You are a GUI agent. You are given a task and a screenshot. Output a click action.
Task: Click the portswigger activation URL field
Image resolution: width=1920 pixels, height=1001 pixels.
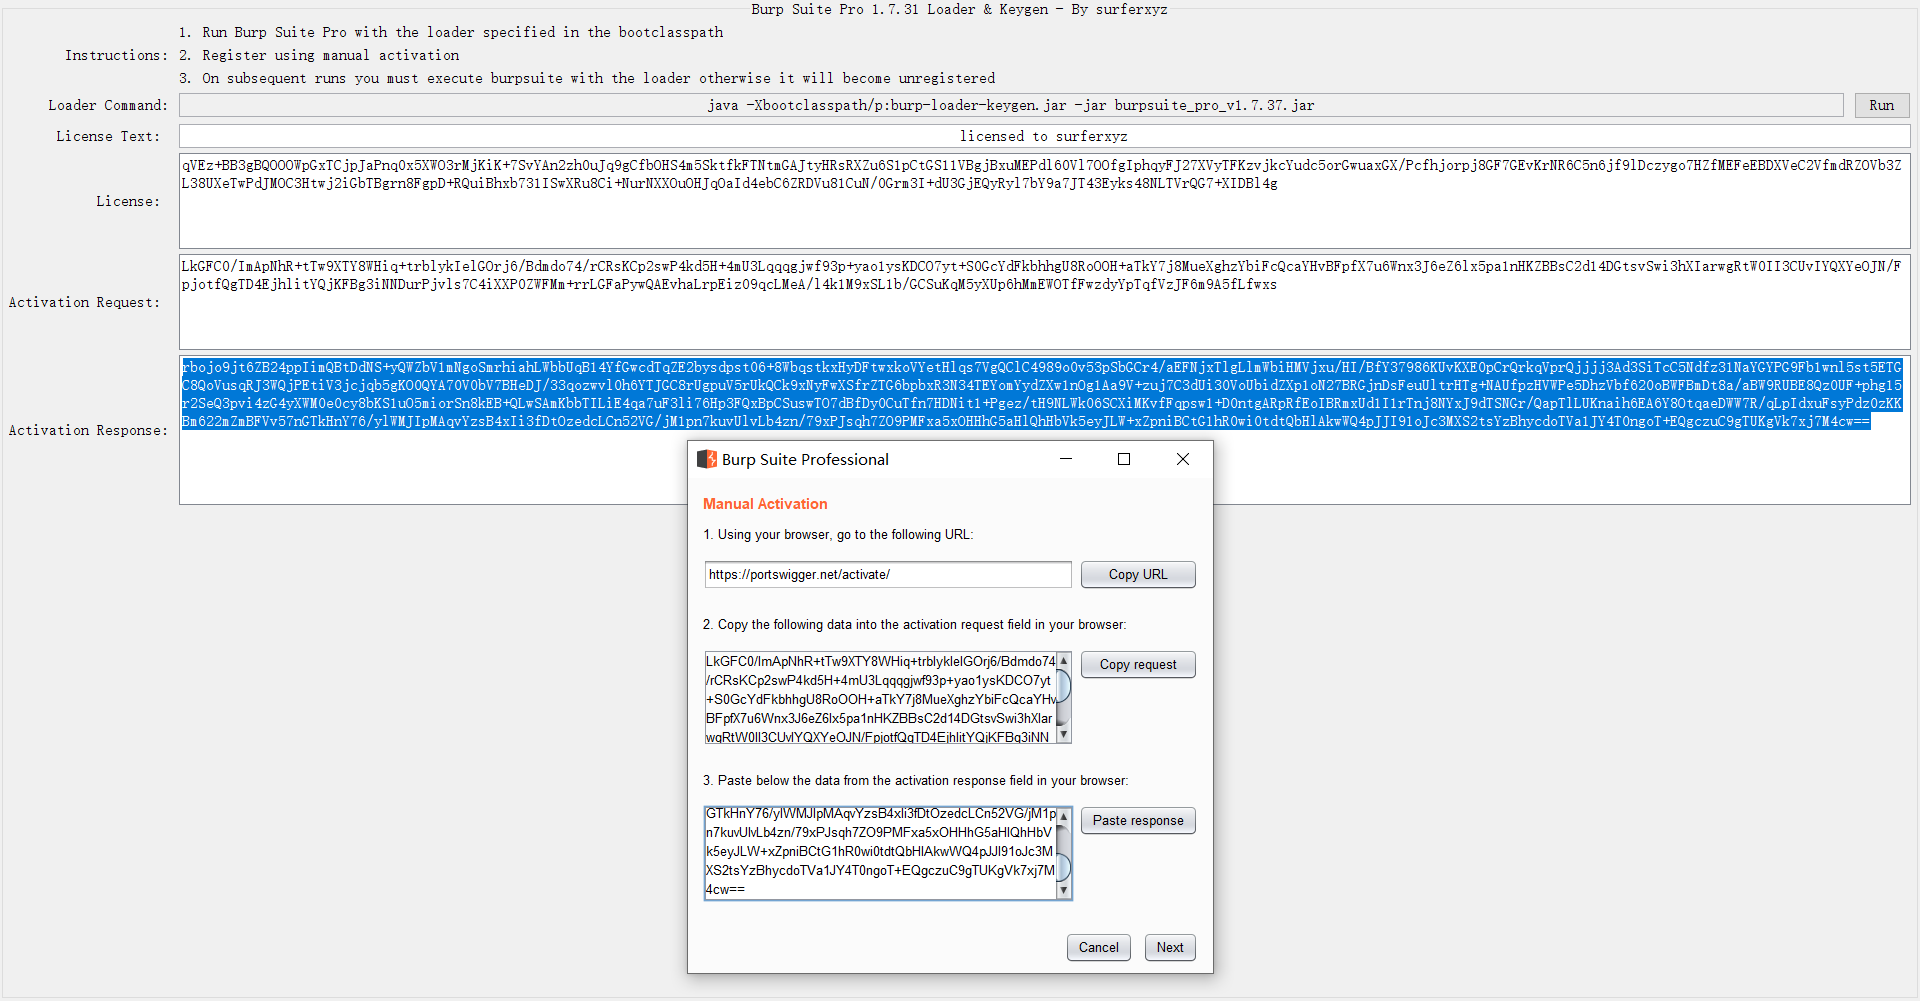888,575
